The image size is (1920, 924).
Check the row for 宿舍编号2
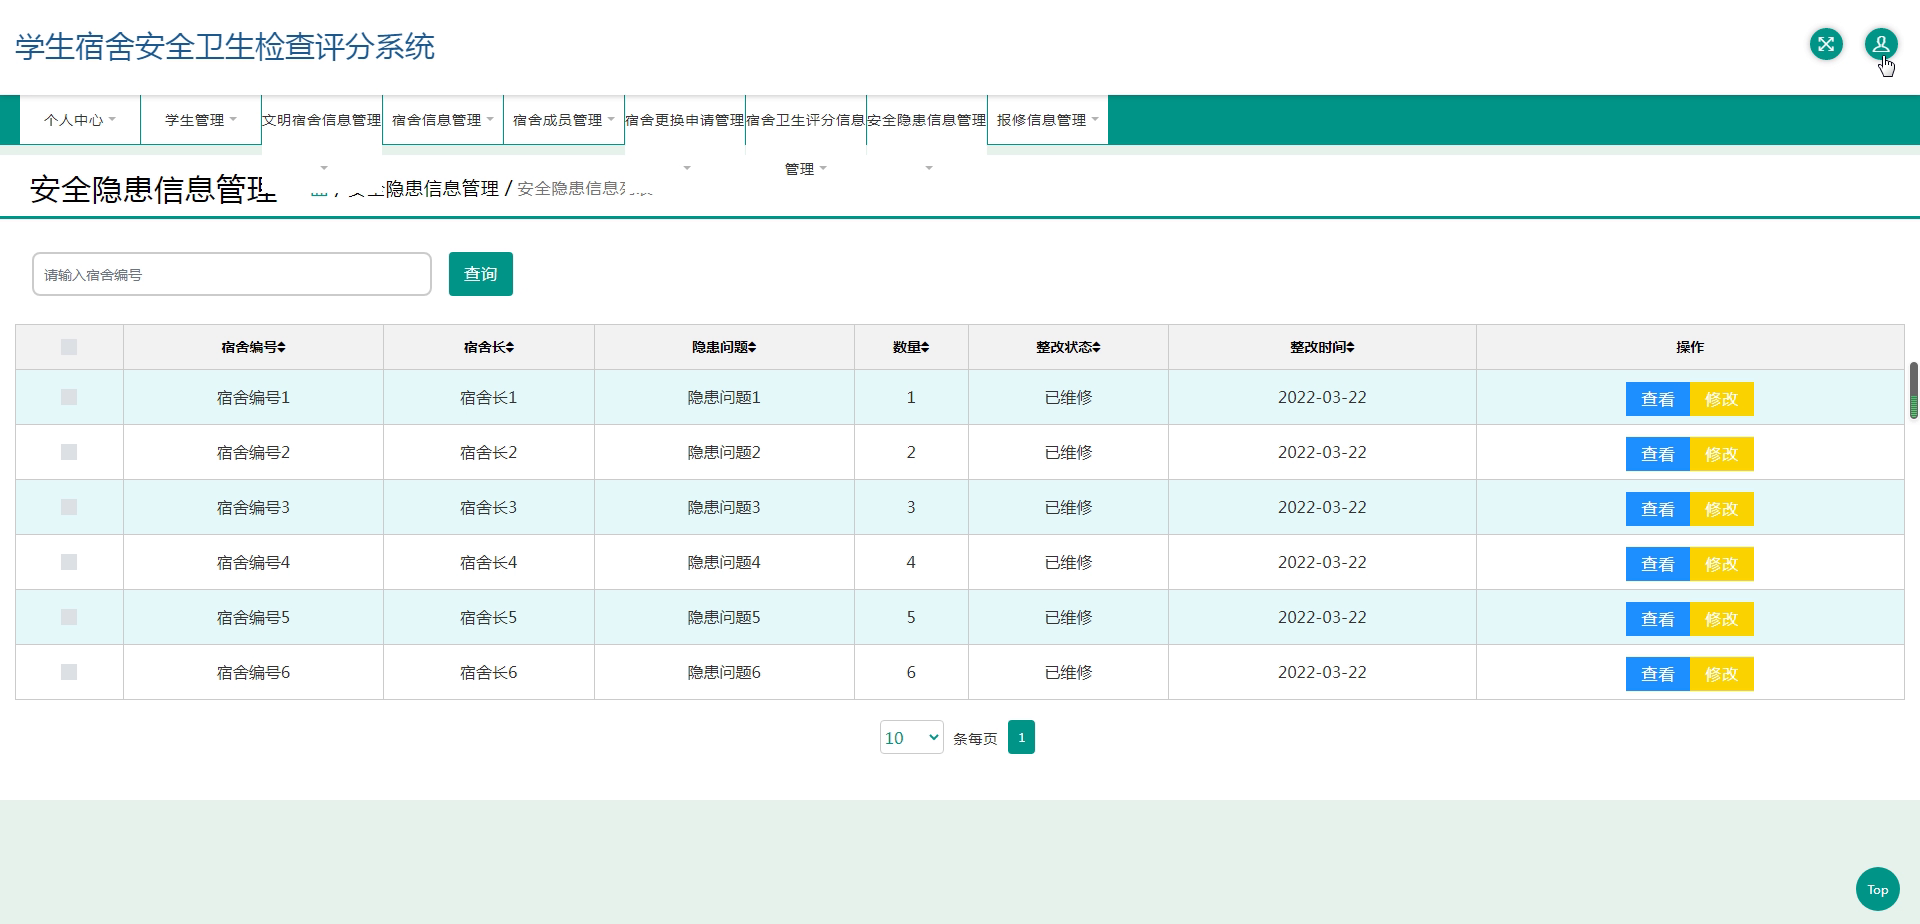coord(69,452)
